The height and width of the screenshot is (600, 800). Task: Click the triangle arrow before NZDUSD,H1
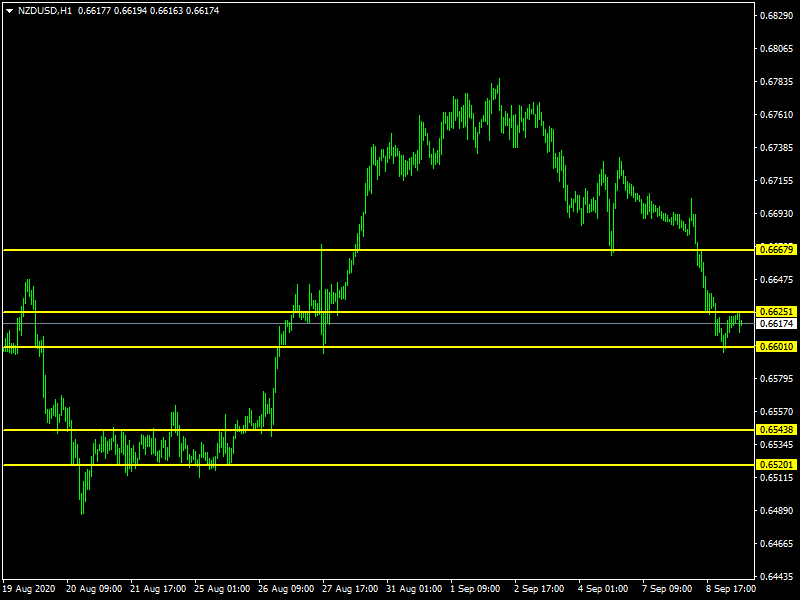[x=9, y=11]
